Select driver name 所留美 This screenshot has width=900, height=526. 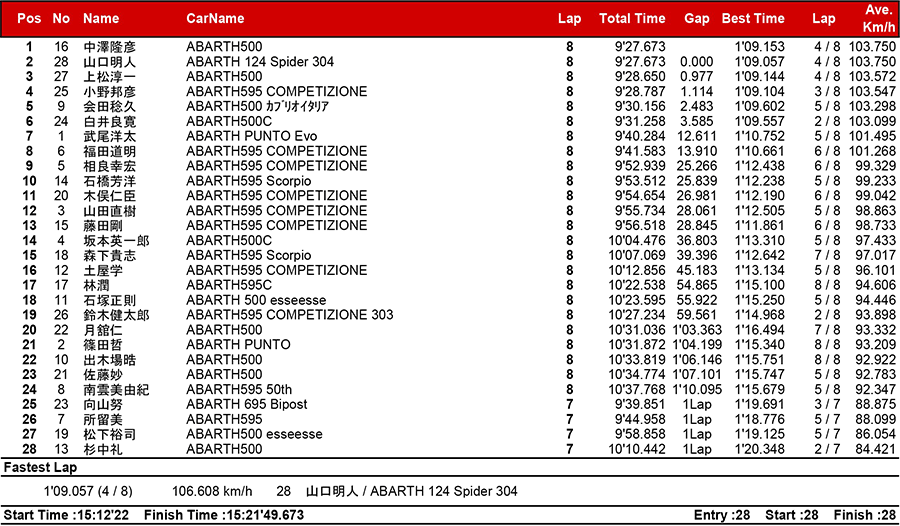point(103,420)
